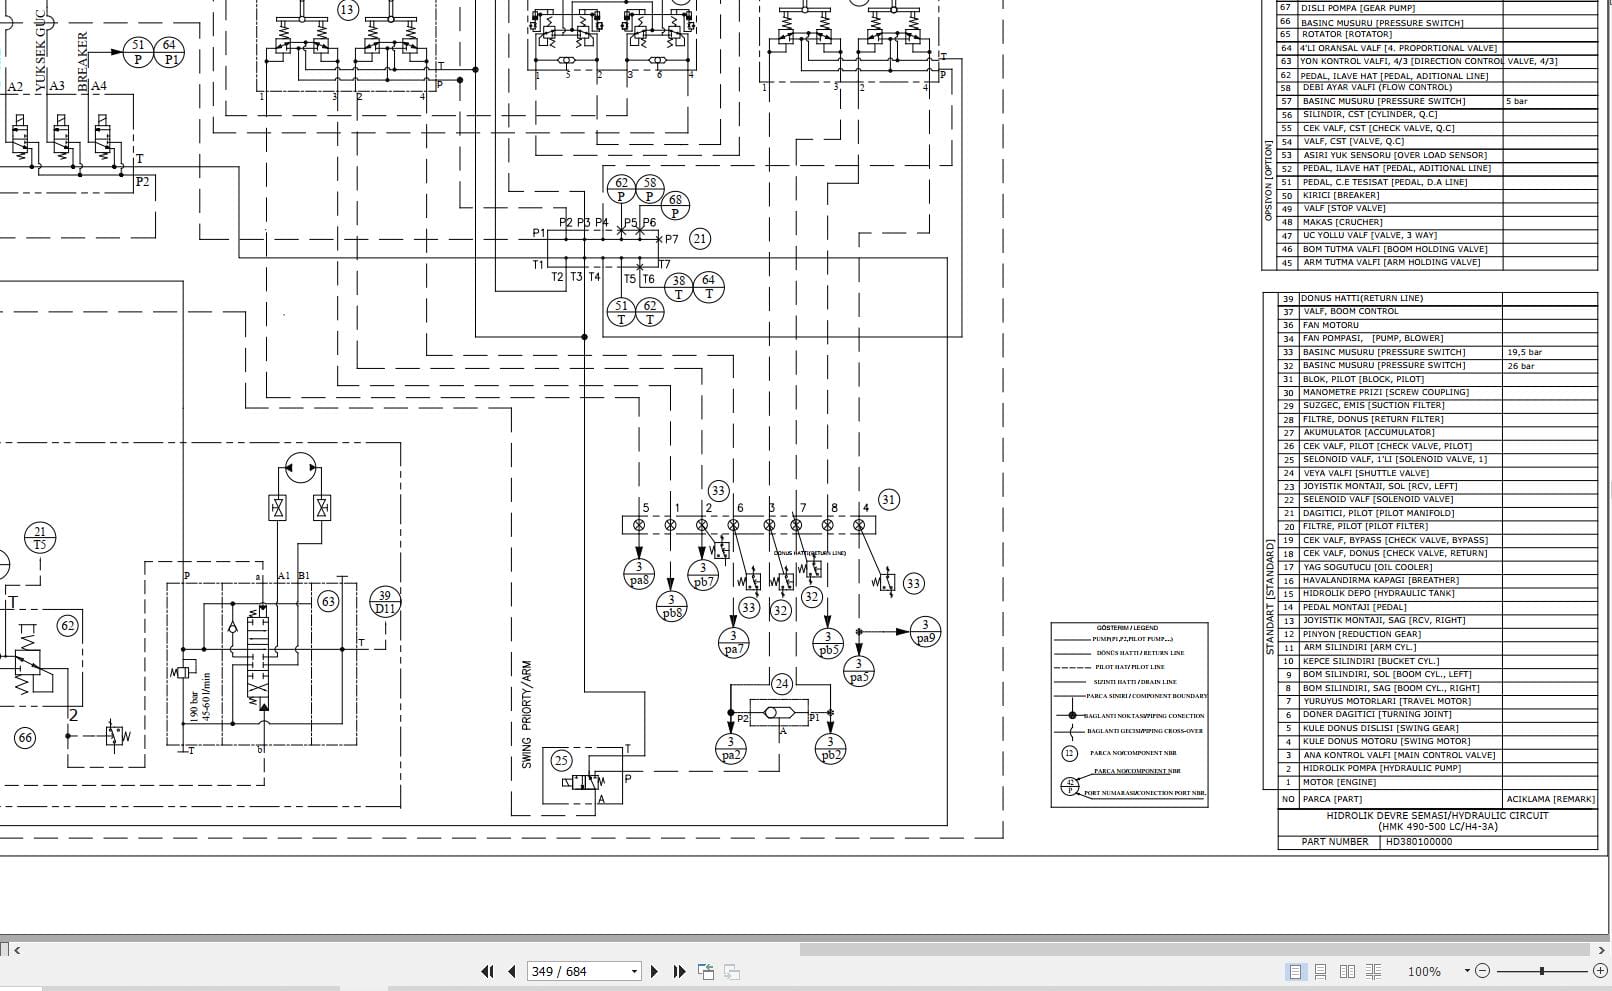Enable continuous page scrolling mode
Screen dimensions: 1612x991
click(1321, 971)
